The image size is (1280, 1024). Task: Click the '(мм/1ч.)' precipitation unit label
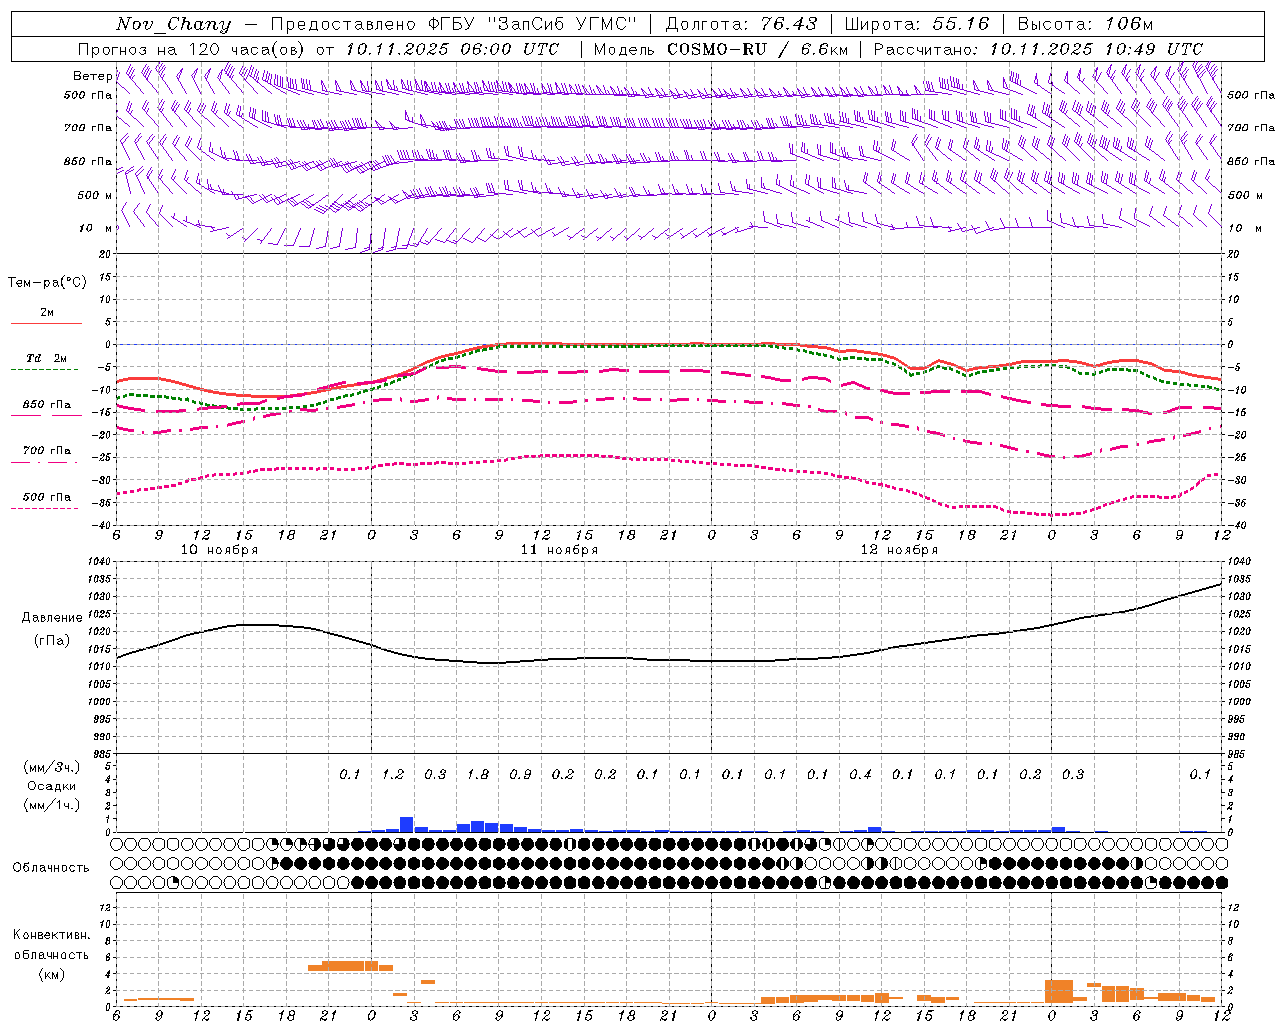click(53, 805)
